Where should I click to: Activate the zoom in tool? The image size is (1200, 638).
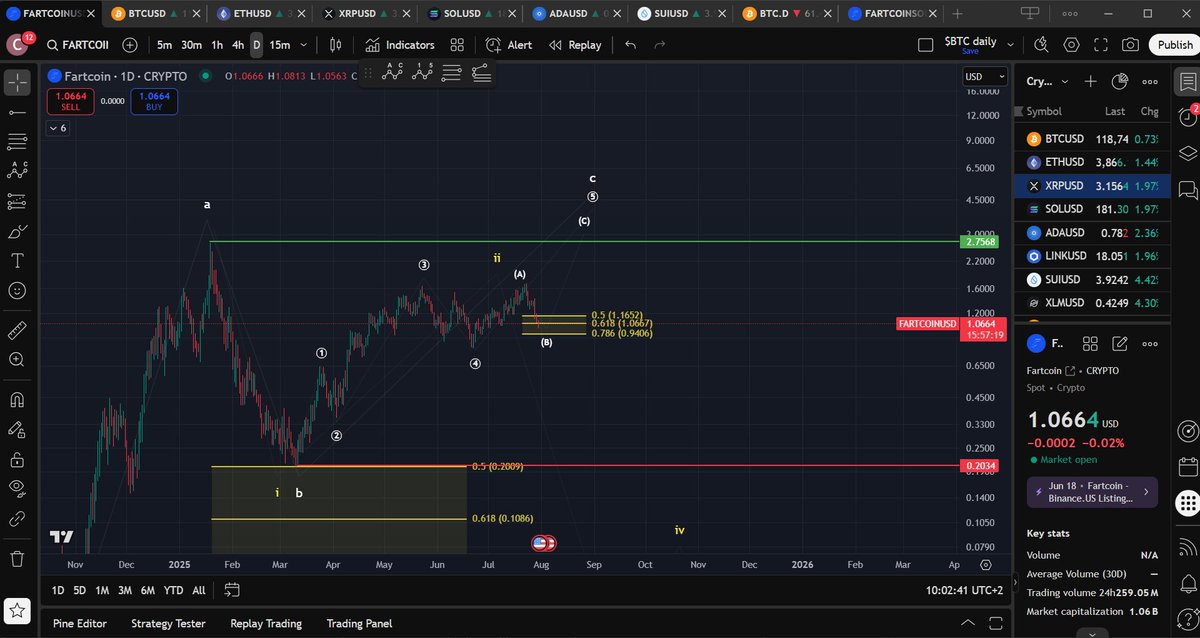tap(17, 360)
